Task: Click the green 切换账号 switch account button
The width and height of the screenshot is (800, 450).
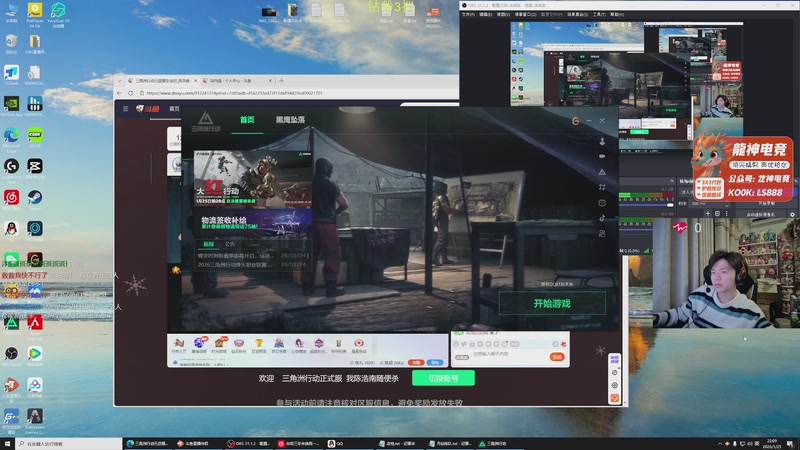Action: (443, 378)
